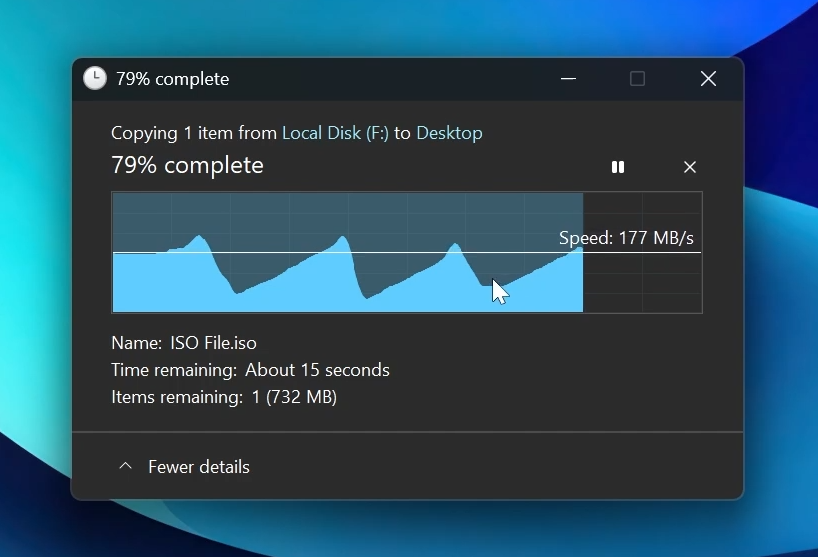Click the items remaining '1 (732 MB)' value
The height and width of the screenshot is (557, 818).
pyautogui.click(x=293, y=397)
